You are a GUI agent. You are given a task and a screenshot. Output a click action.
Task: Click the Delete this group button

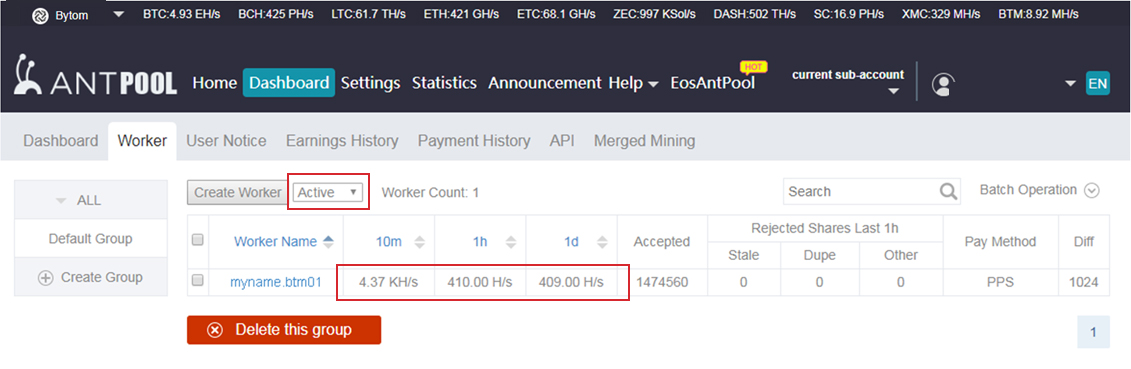tap(283, 330)
